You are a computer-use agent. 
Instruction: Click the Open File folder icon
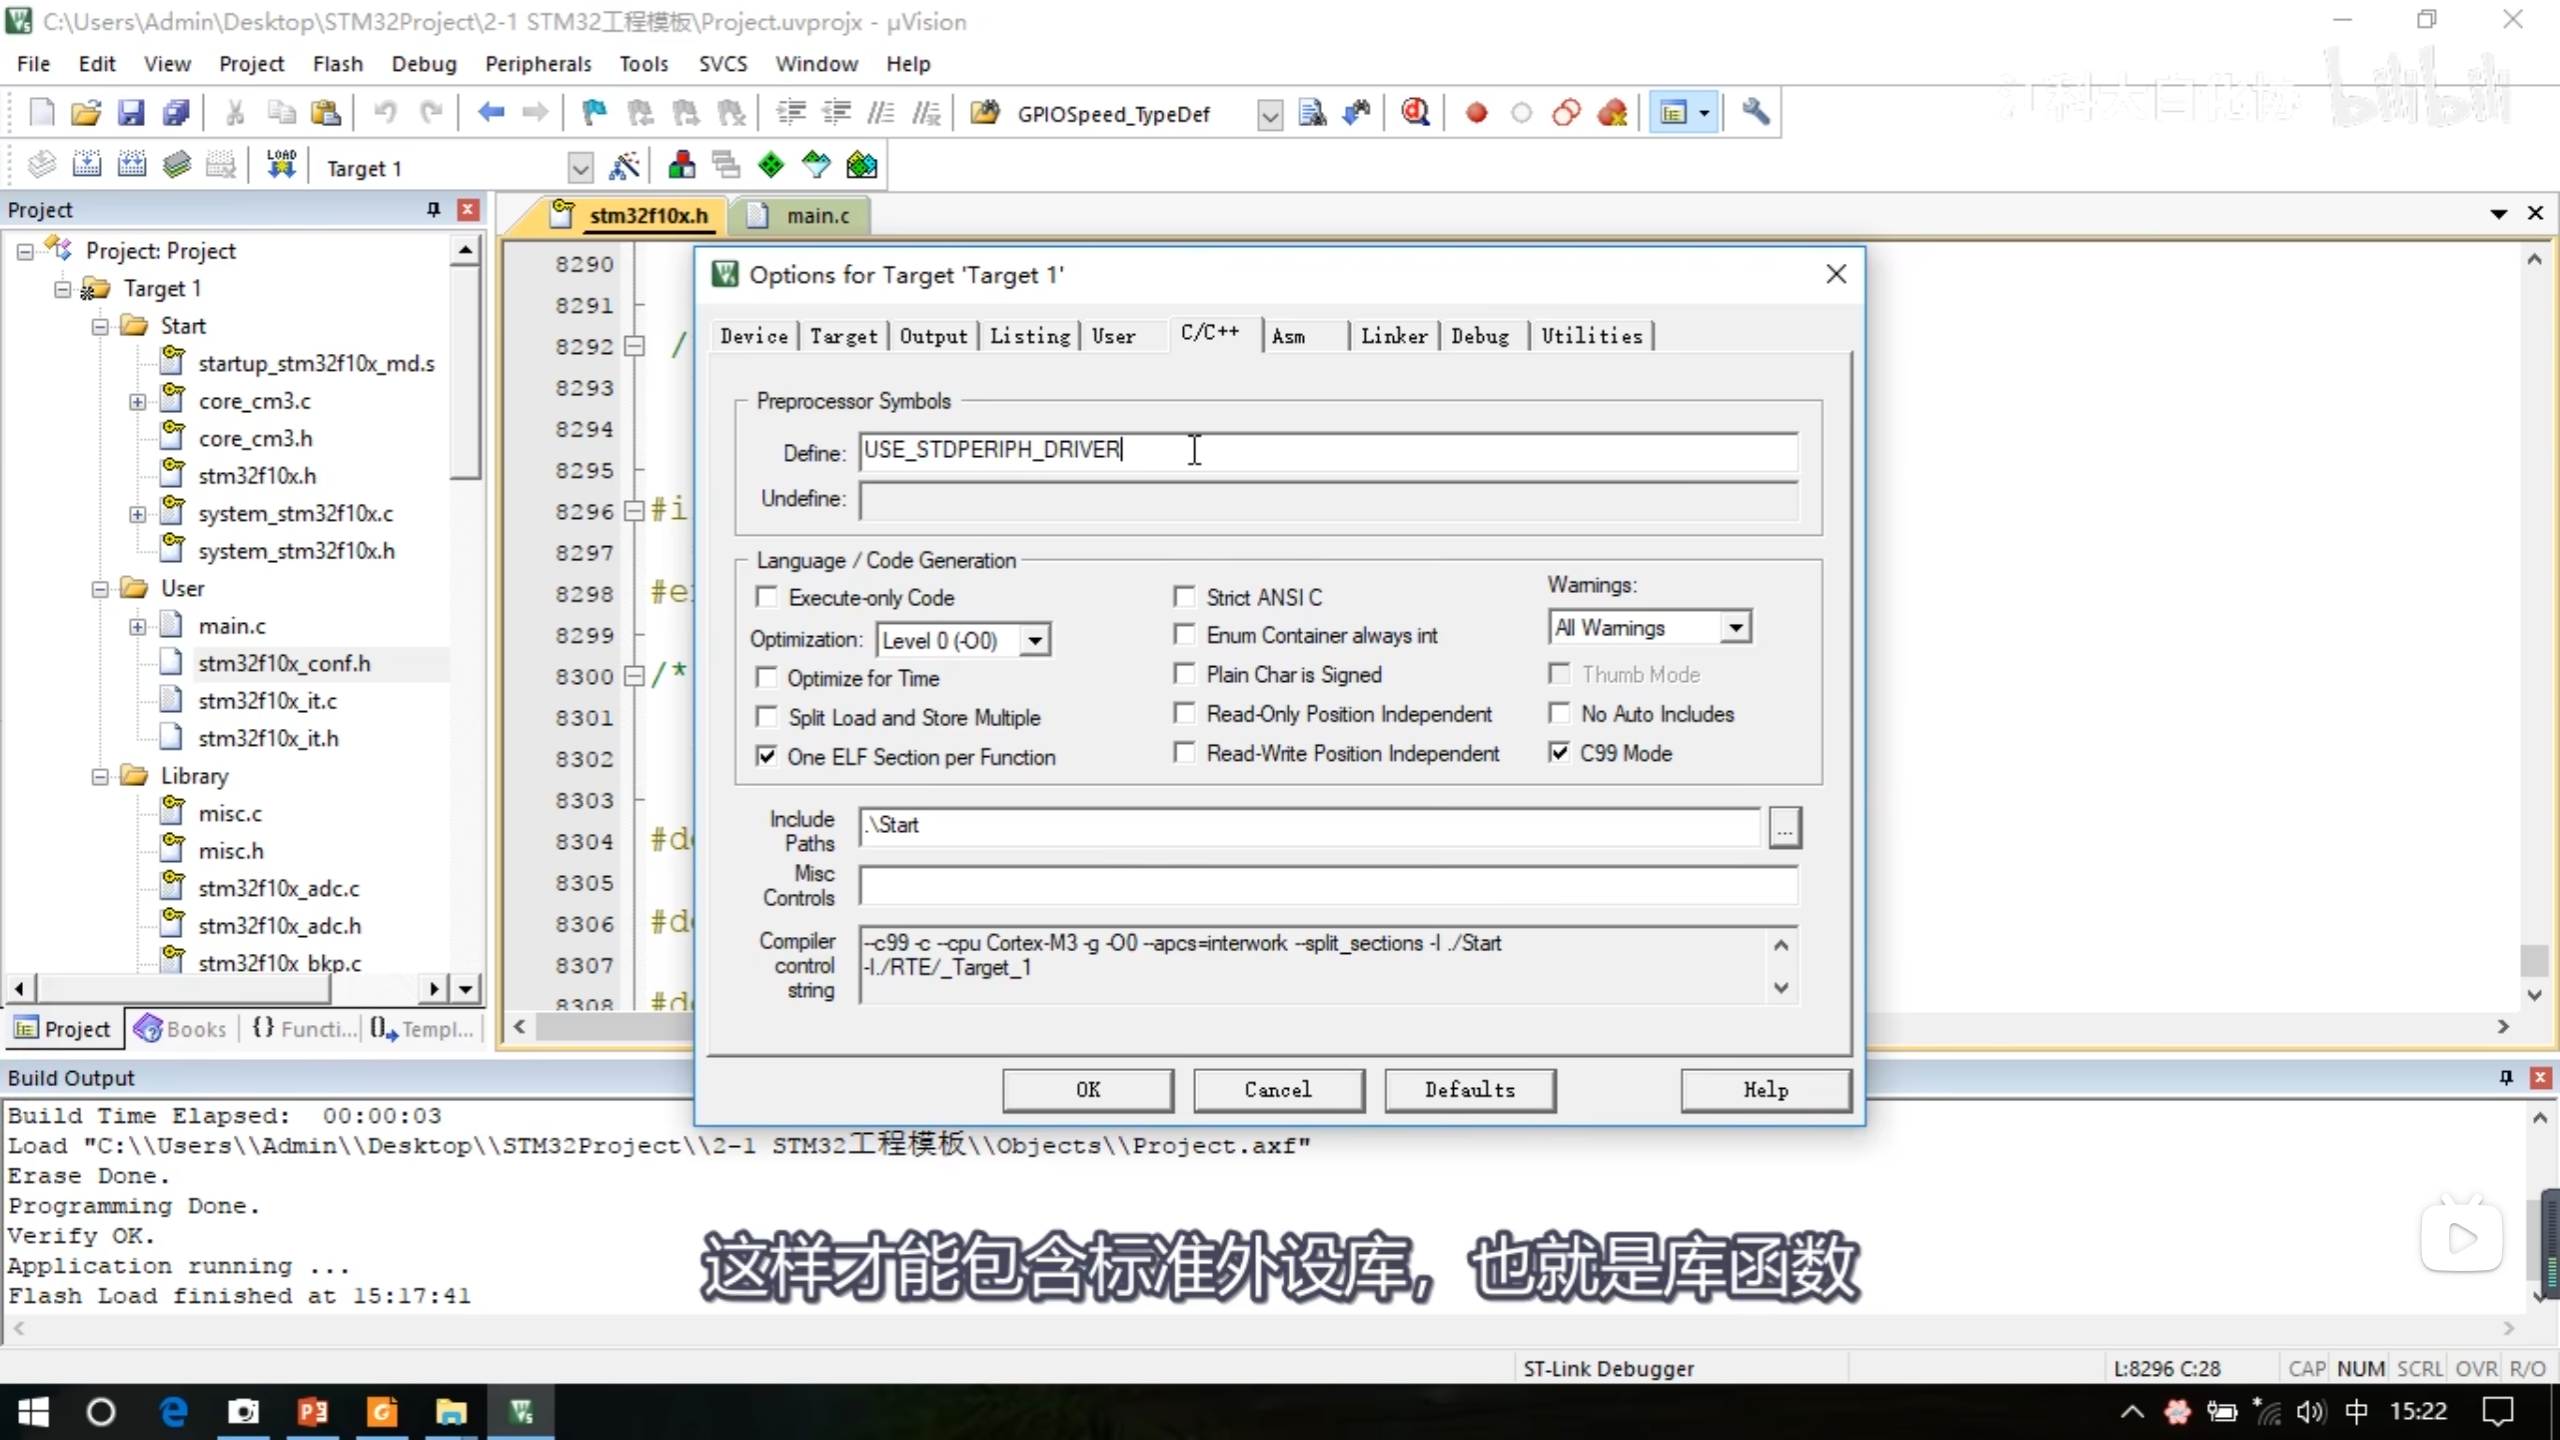[86, 113]
